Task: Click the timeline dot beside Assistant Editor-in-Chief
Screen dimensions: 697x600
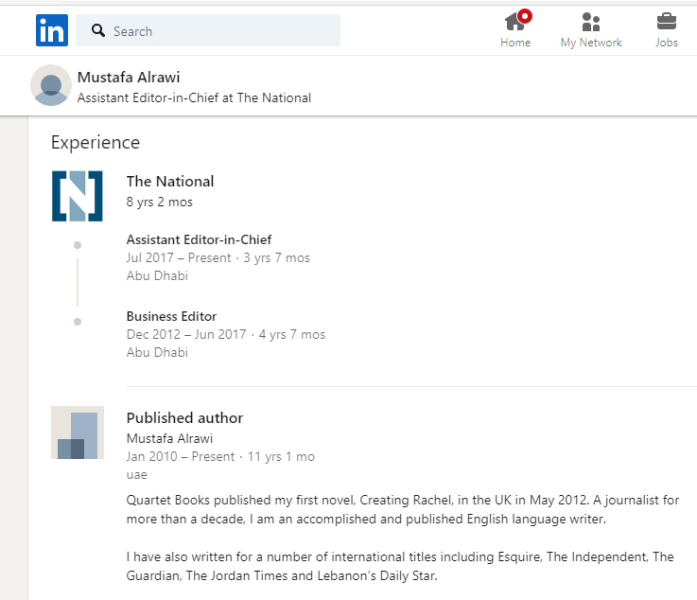Action: (77, 245)
